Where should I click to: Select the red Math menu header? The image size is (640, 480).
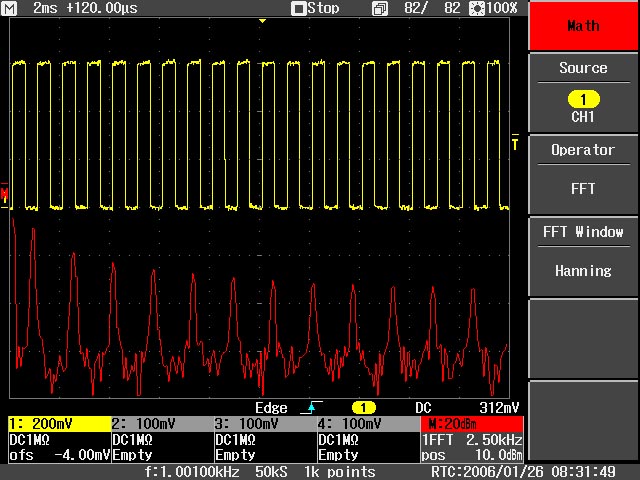click(583, 26)
